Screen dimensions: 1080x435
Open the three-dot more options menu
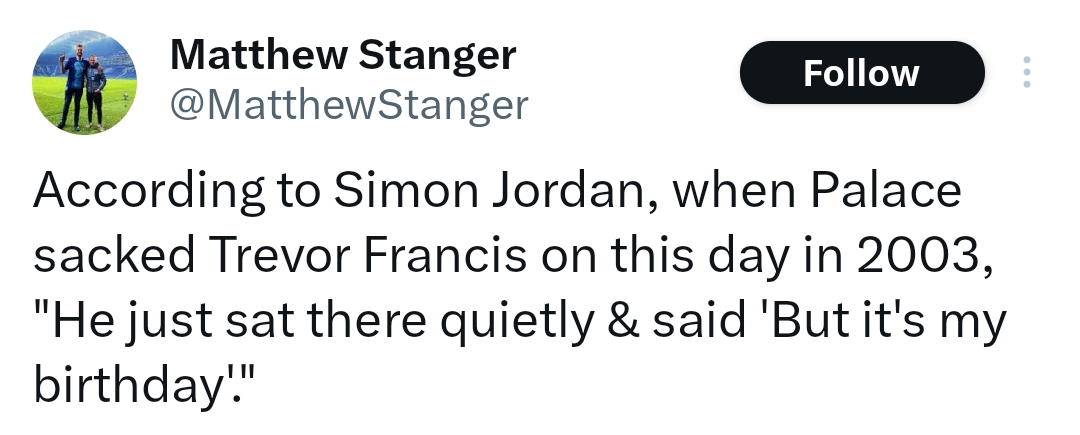click(1026, 73)
